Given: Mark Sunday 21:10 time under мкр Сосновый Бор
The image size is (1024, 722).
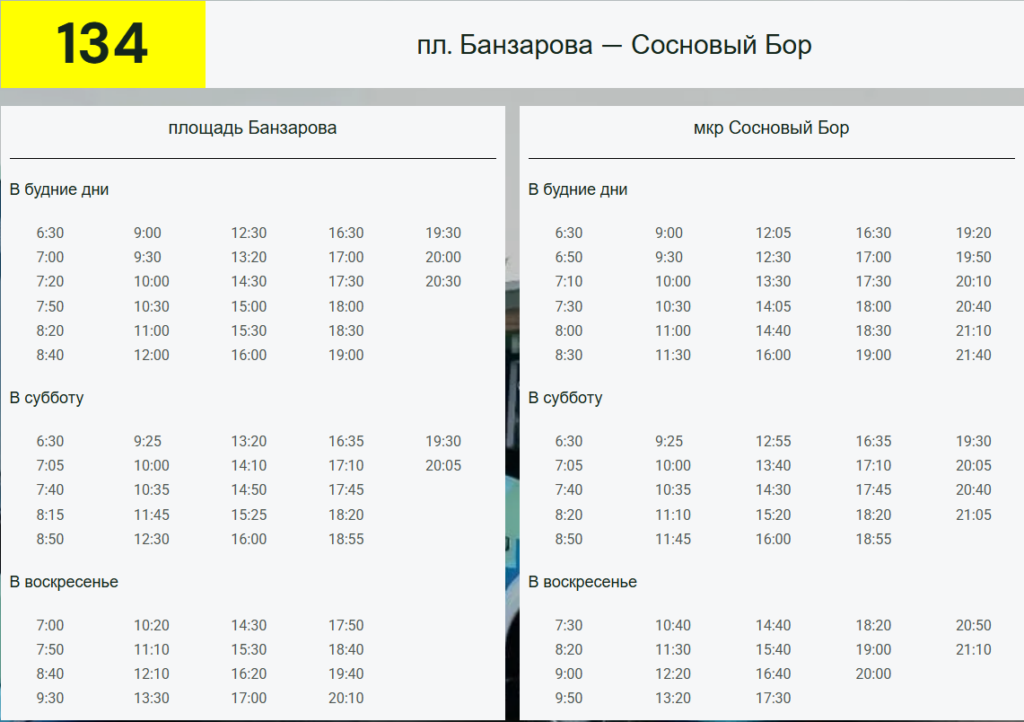Looking at the screenshot, I should pos(974,650).
